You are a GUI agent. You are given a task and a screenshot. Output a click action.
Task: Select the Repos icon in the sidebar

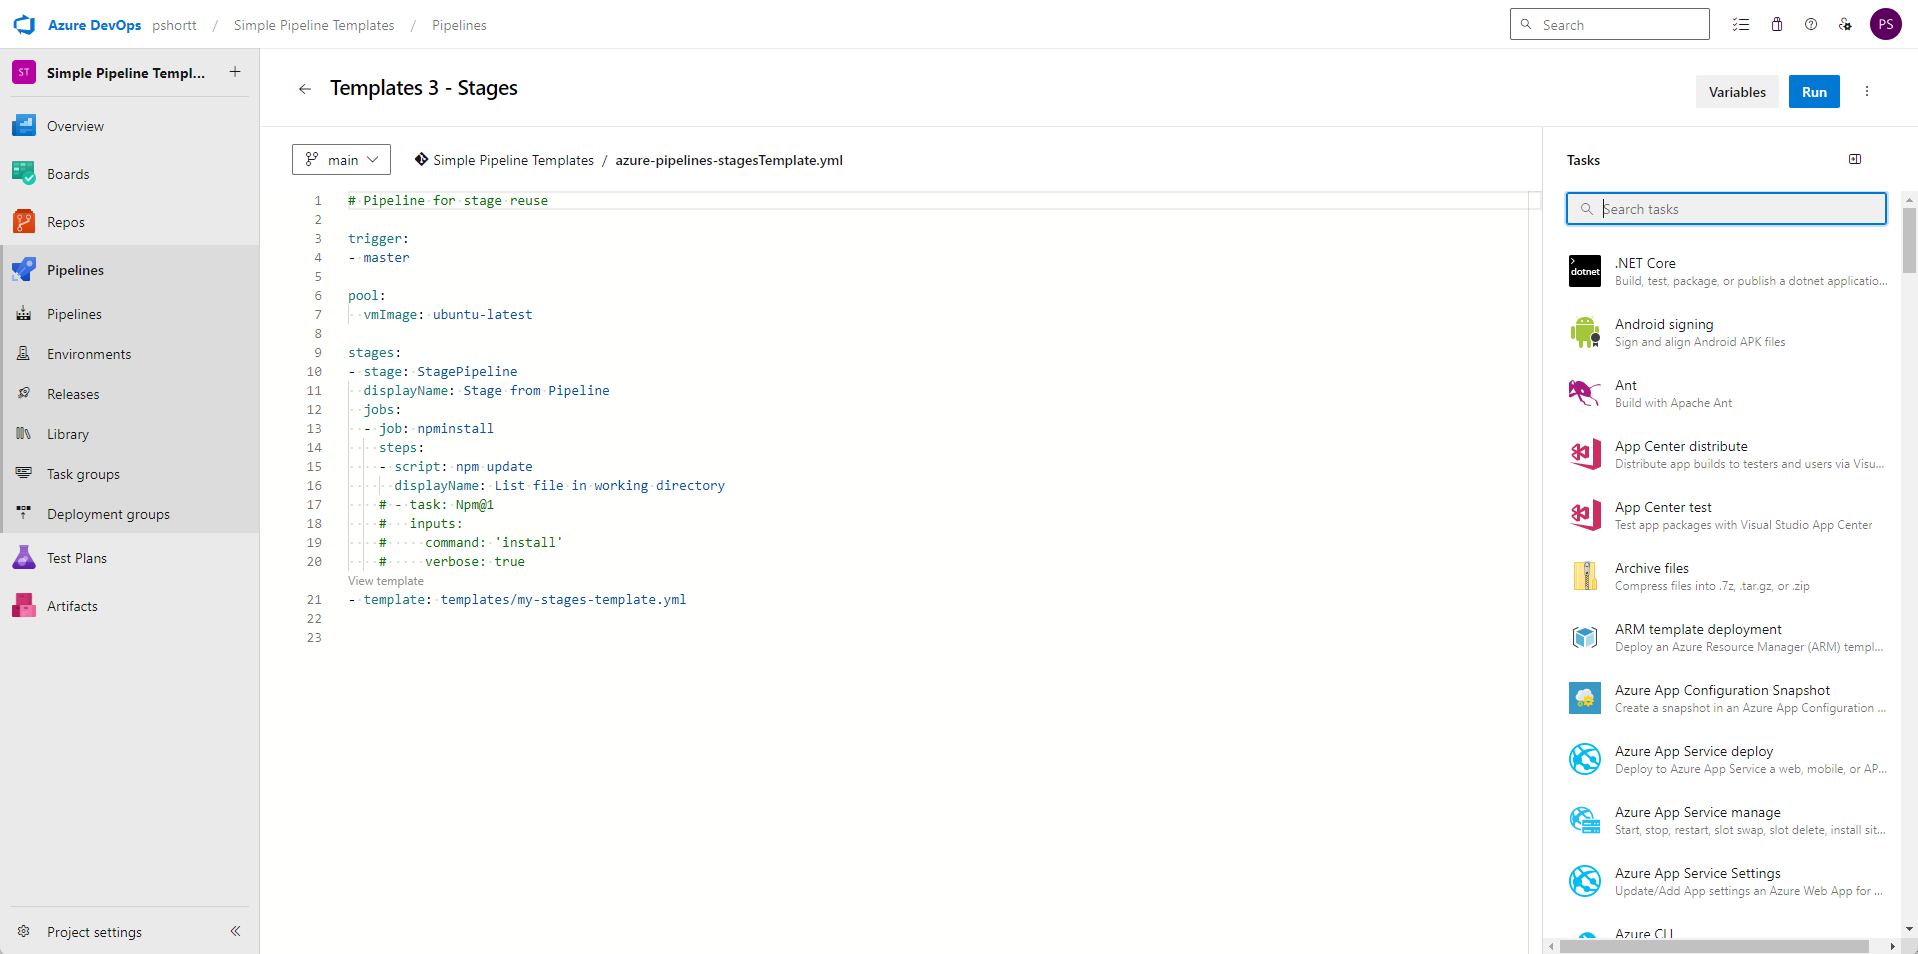point(23,221)
